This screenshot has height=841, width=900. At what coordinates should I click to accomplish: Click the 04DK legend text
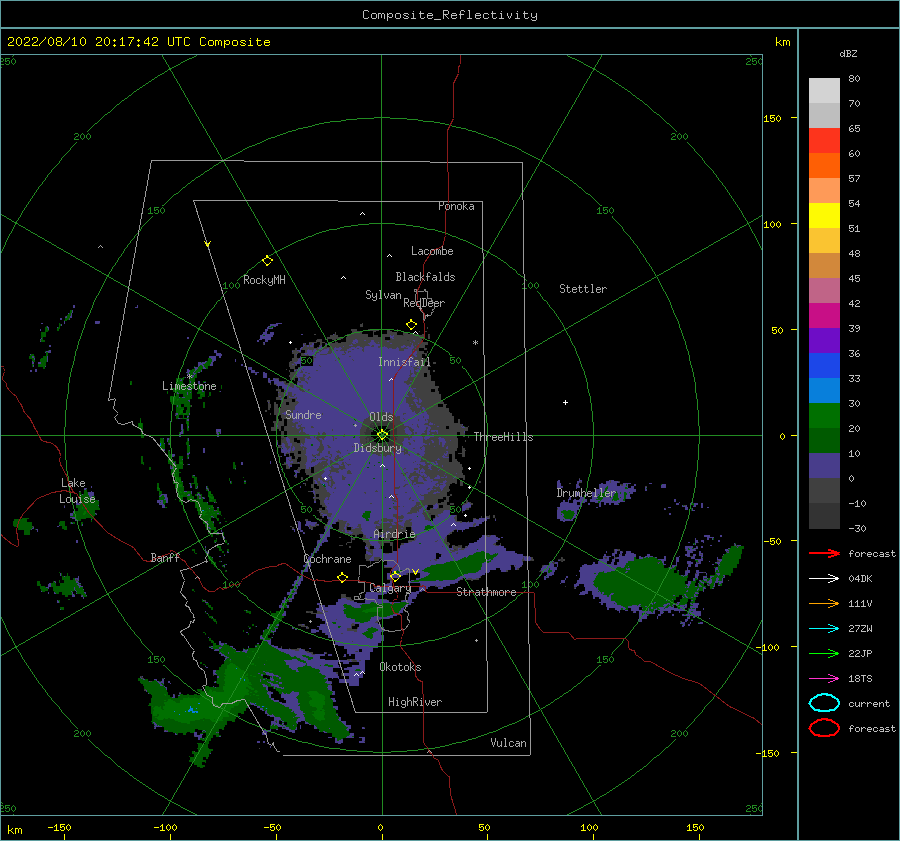(x=860, y=578)
